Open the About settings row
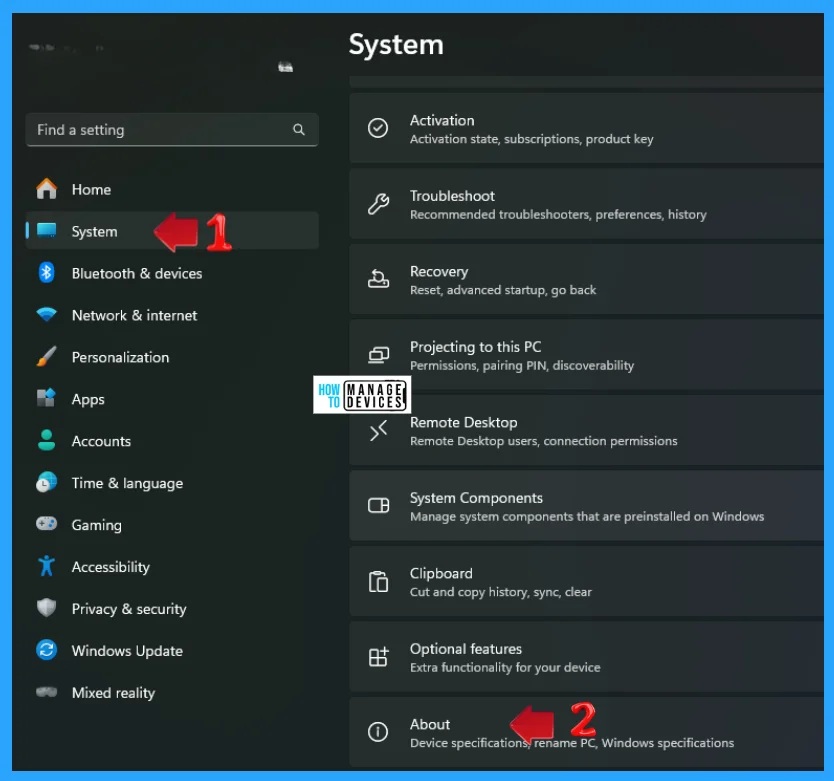The height and width of the screenshot is (781, 834). pos(586,733)
